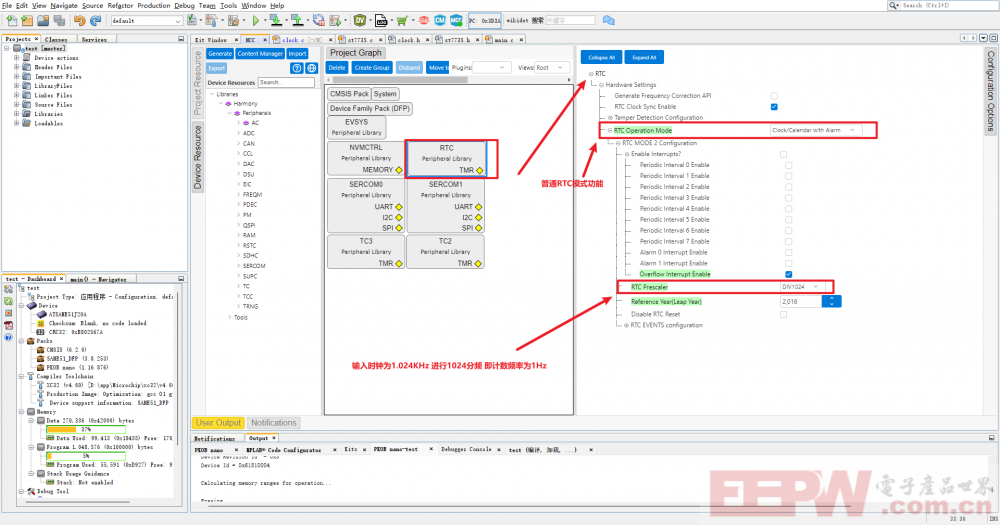Click the Read Device Memory upload icon
This screenshot has width=1000, height=525.
[297, 20]
